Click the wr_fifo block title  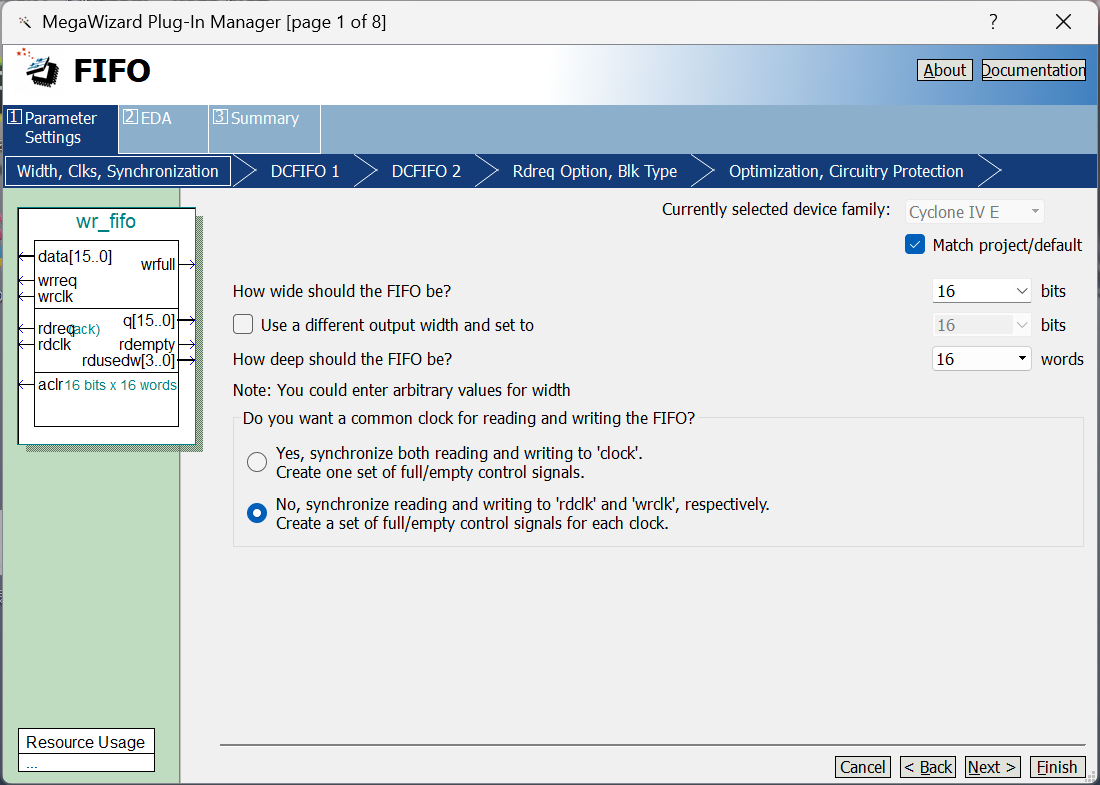click(106, 221)
